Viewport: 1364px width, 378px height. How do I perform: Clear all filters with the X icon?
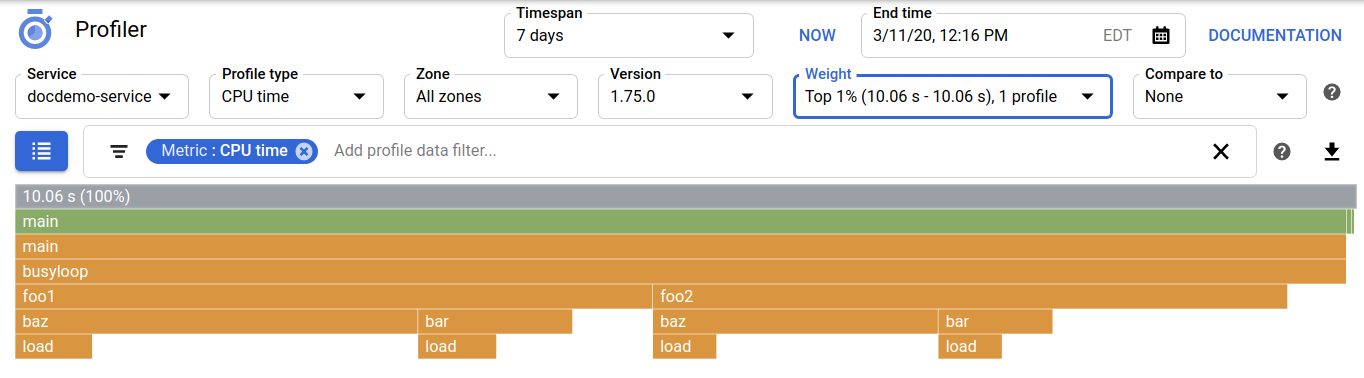coord(1220,152)
